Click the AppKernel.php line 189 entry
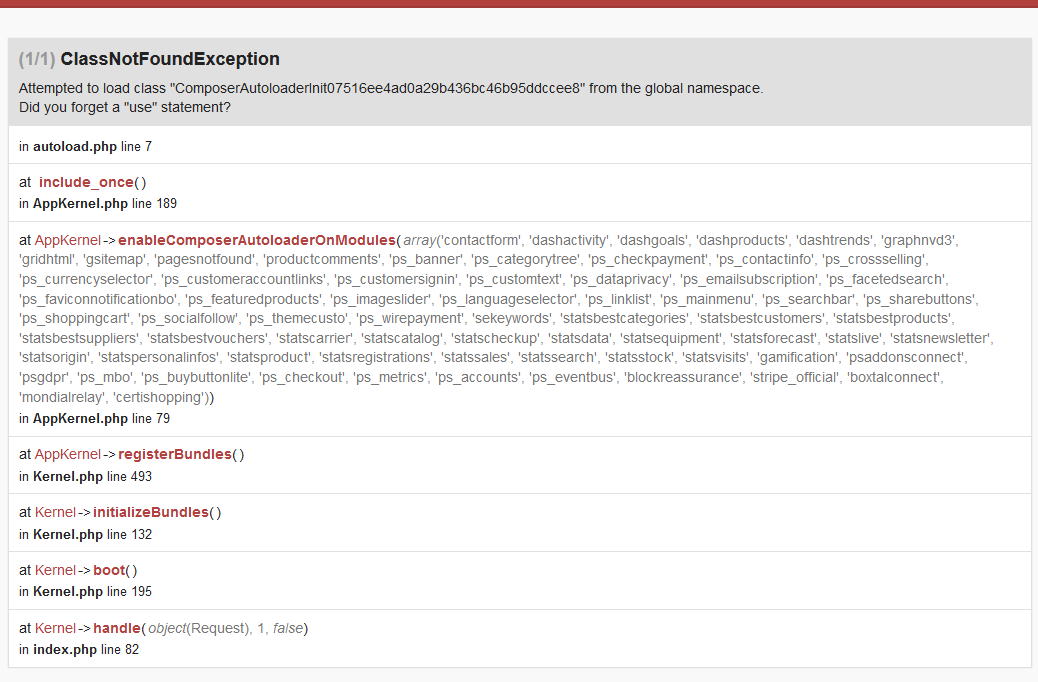 97,203
